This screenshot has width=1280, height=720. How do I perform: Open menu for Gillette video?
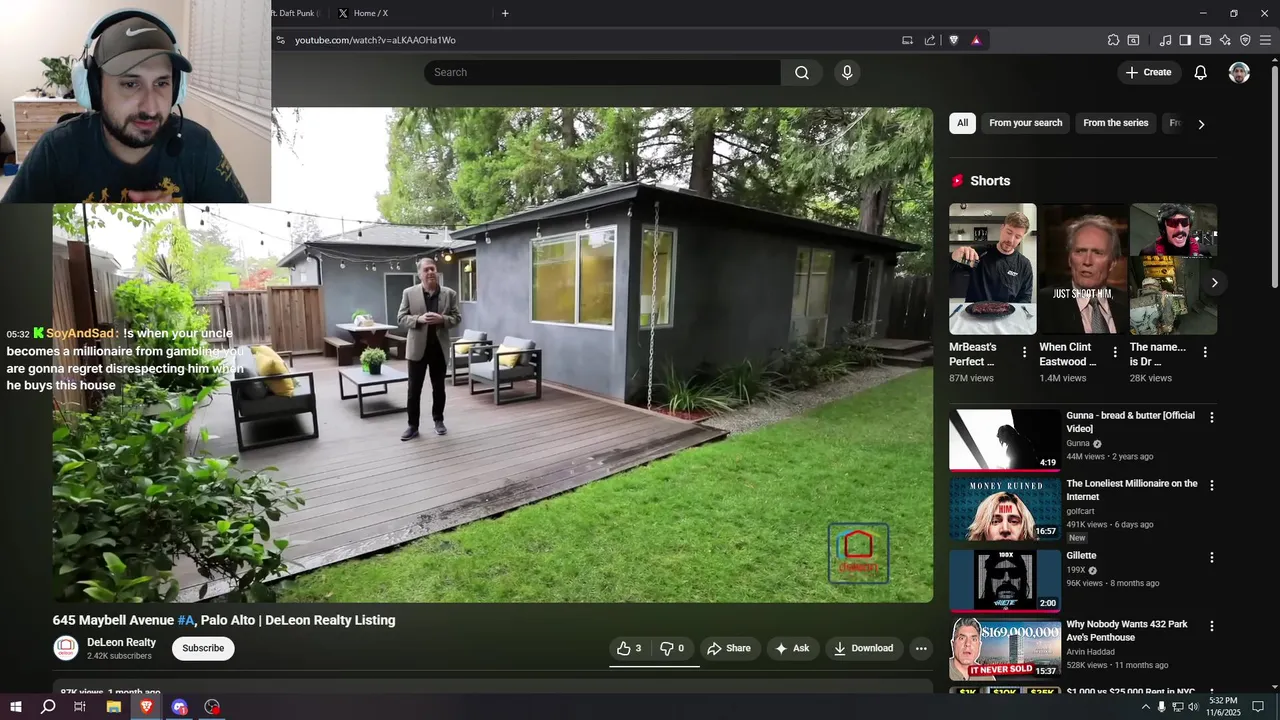[1212, 557]
